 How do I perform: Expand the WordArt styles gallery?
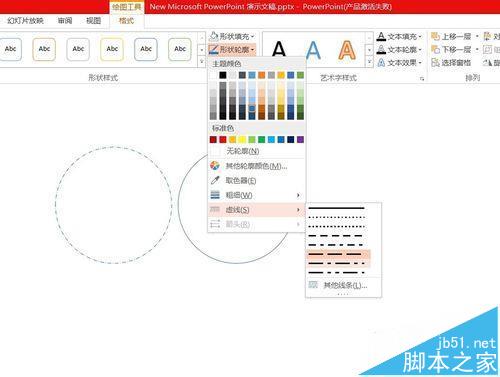pyautogui.click(x=369, y=62)
